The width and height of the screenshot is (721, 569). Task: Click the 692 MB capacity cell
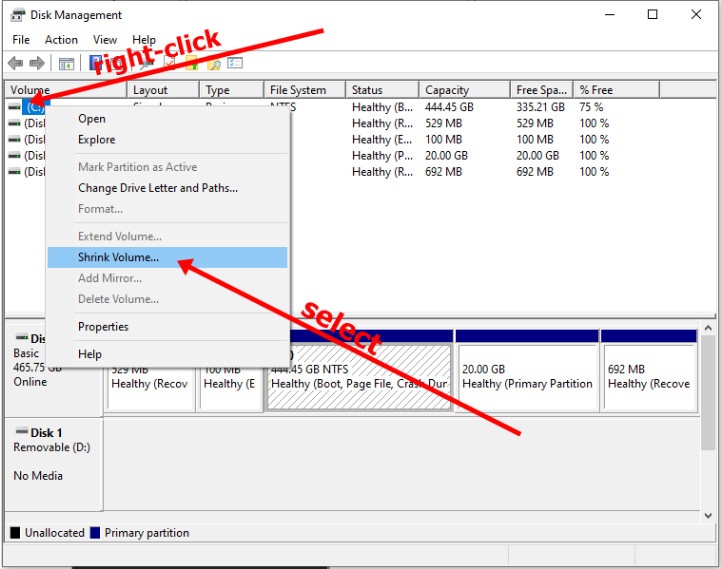[x=443, y=172]
